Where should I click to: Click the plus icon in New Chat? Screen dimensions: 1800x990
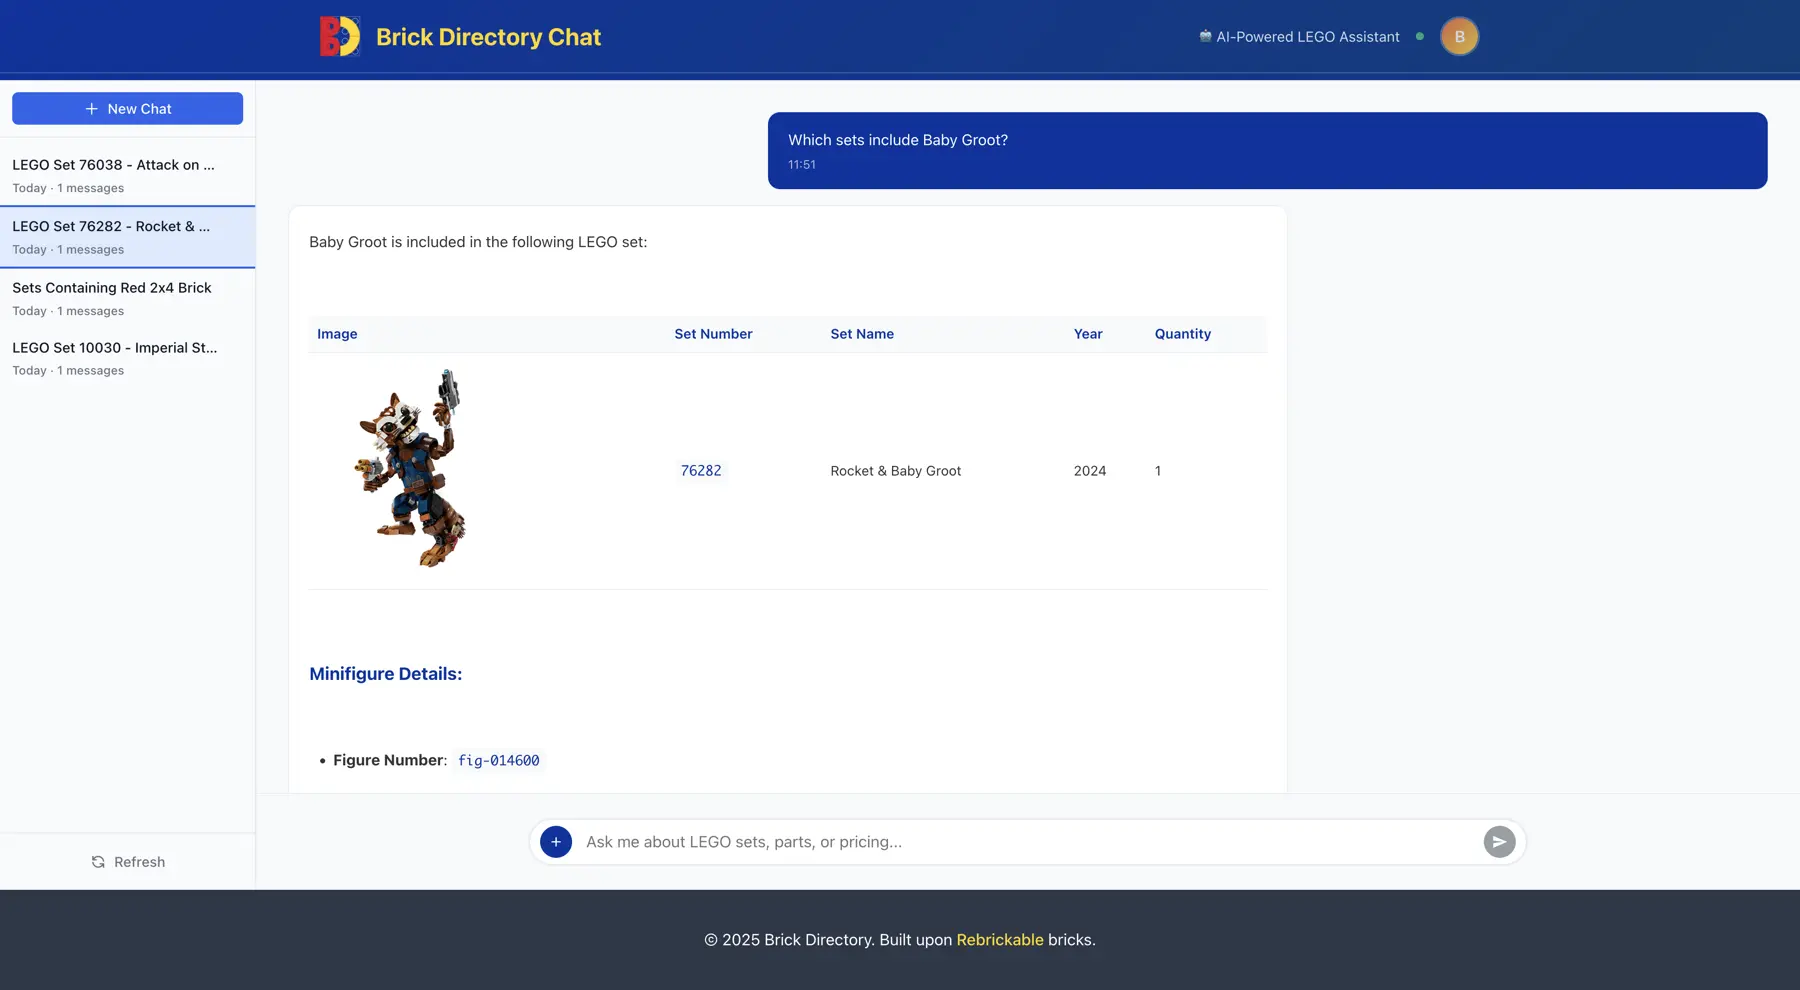point(91,109)
